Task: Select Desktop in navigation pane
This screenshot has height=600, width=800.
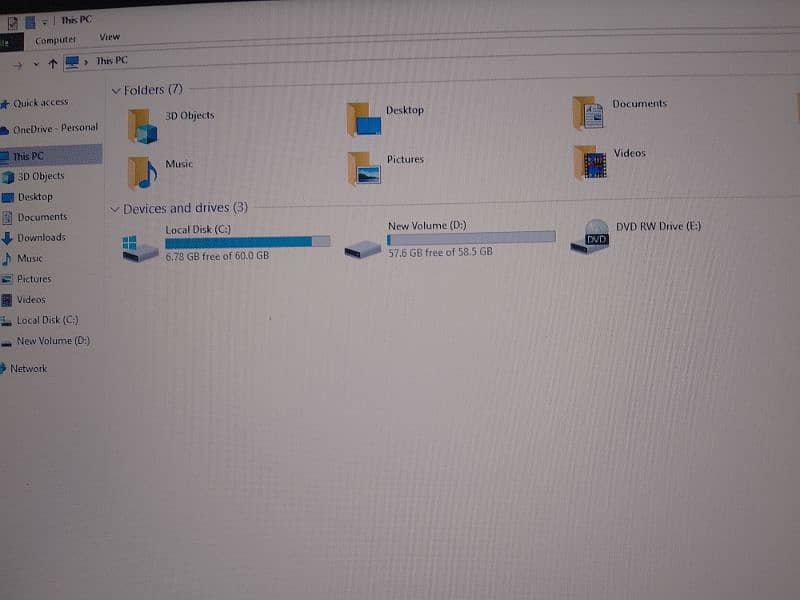Action: [35, 197]
